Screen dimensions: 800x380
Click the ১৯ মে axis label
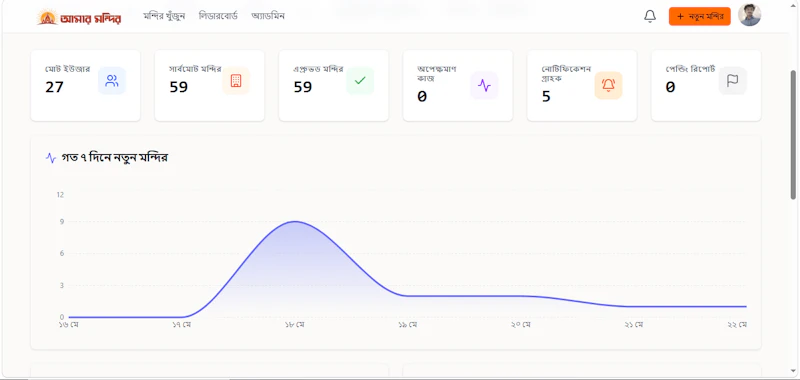pyautogui.click(x=408, y=325)
